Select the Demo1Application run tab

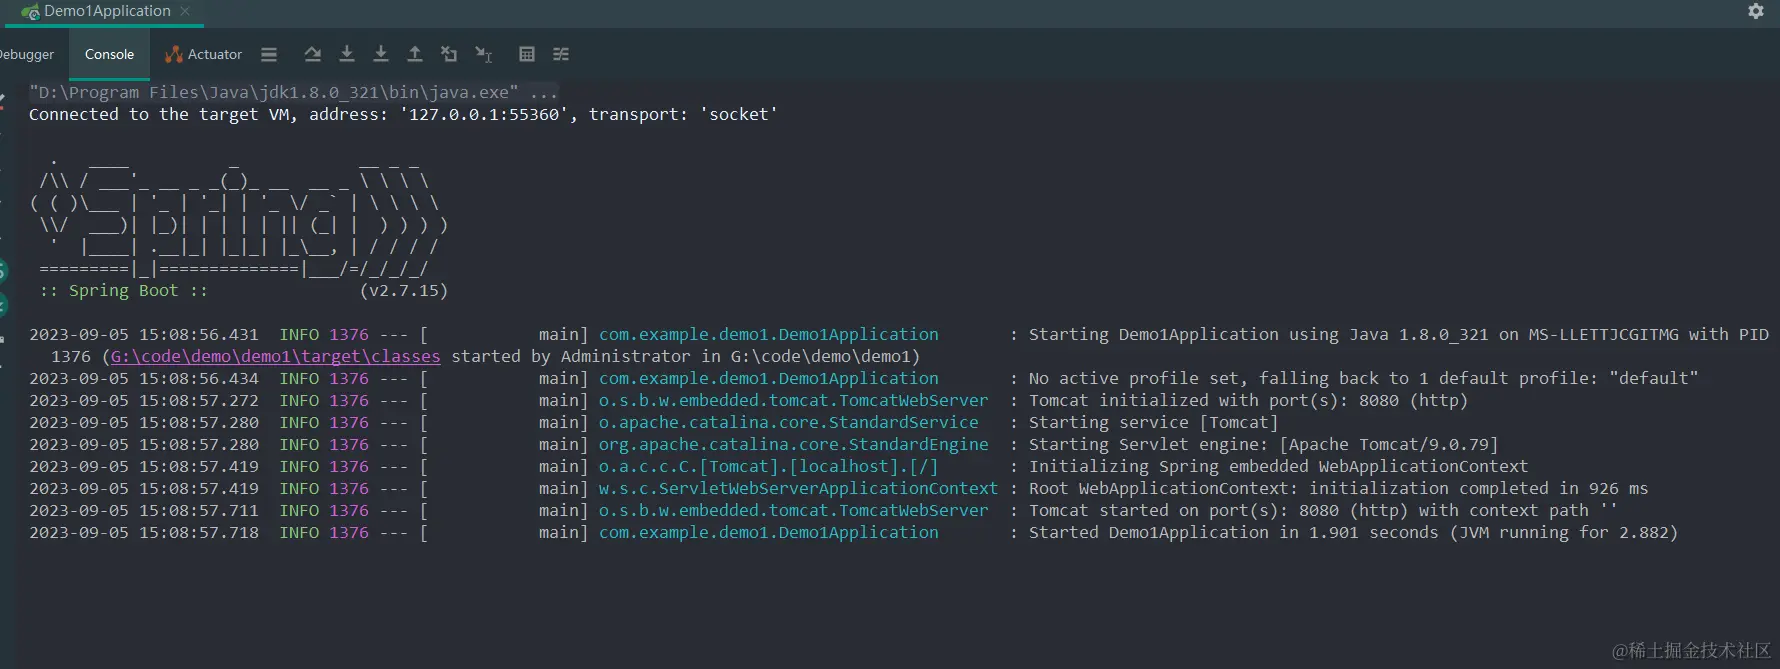[107, 11]
